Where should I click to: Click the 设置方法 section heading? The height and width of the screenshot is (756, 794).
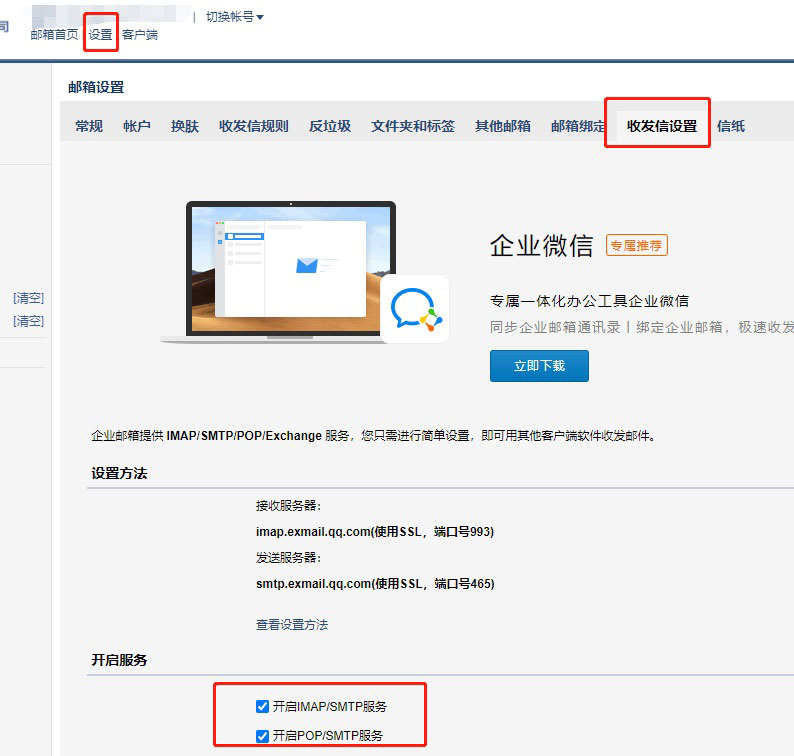tap(120, 473)
